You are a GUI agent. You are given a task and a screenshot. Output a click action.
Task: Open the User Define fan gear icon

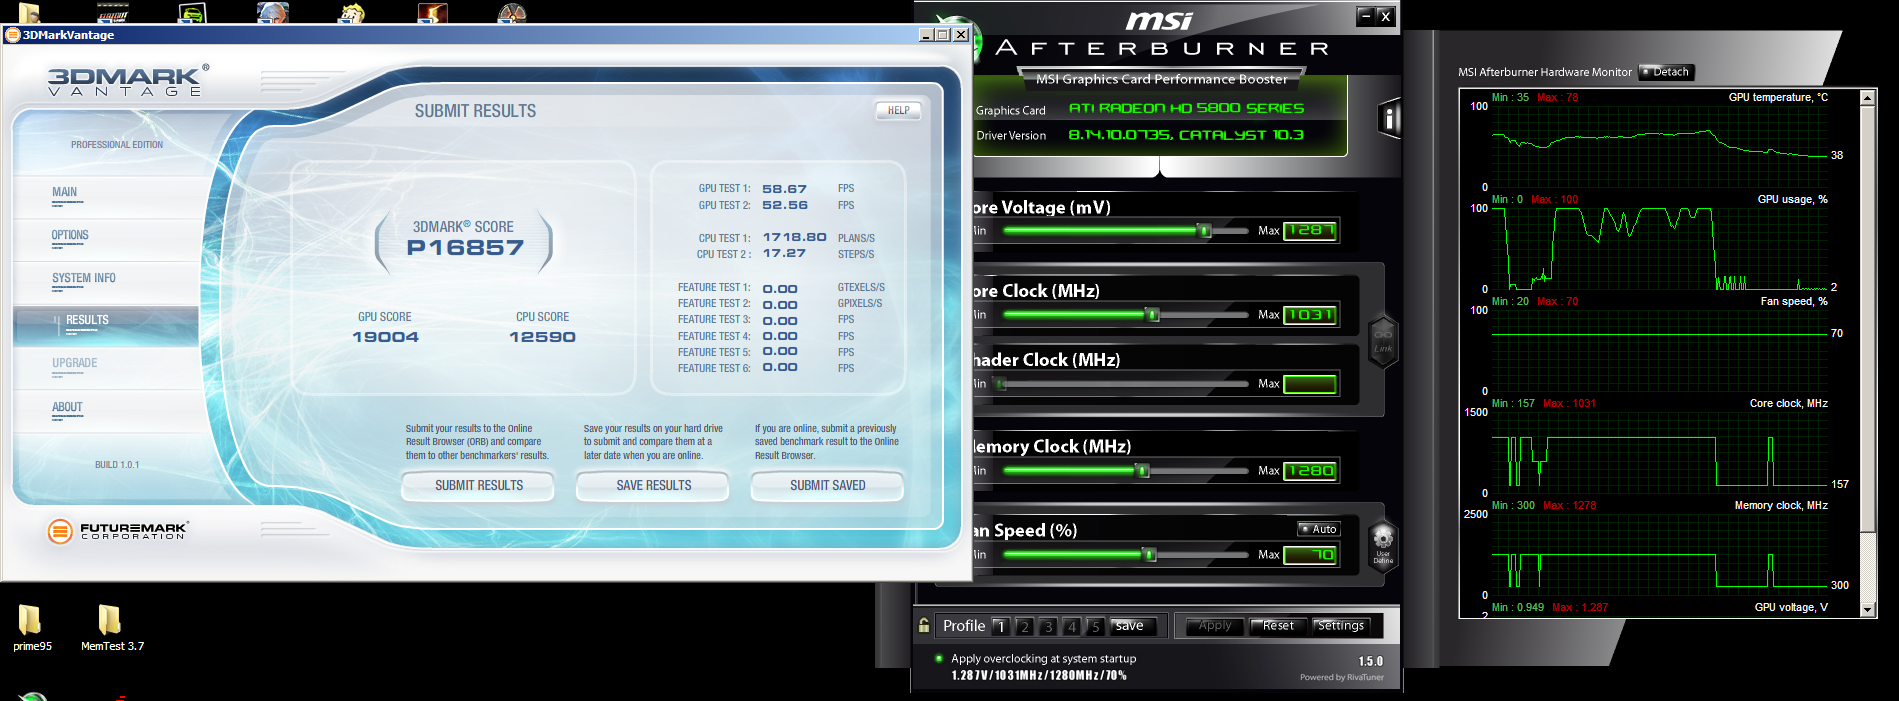(x=1383, y=545)
